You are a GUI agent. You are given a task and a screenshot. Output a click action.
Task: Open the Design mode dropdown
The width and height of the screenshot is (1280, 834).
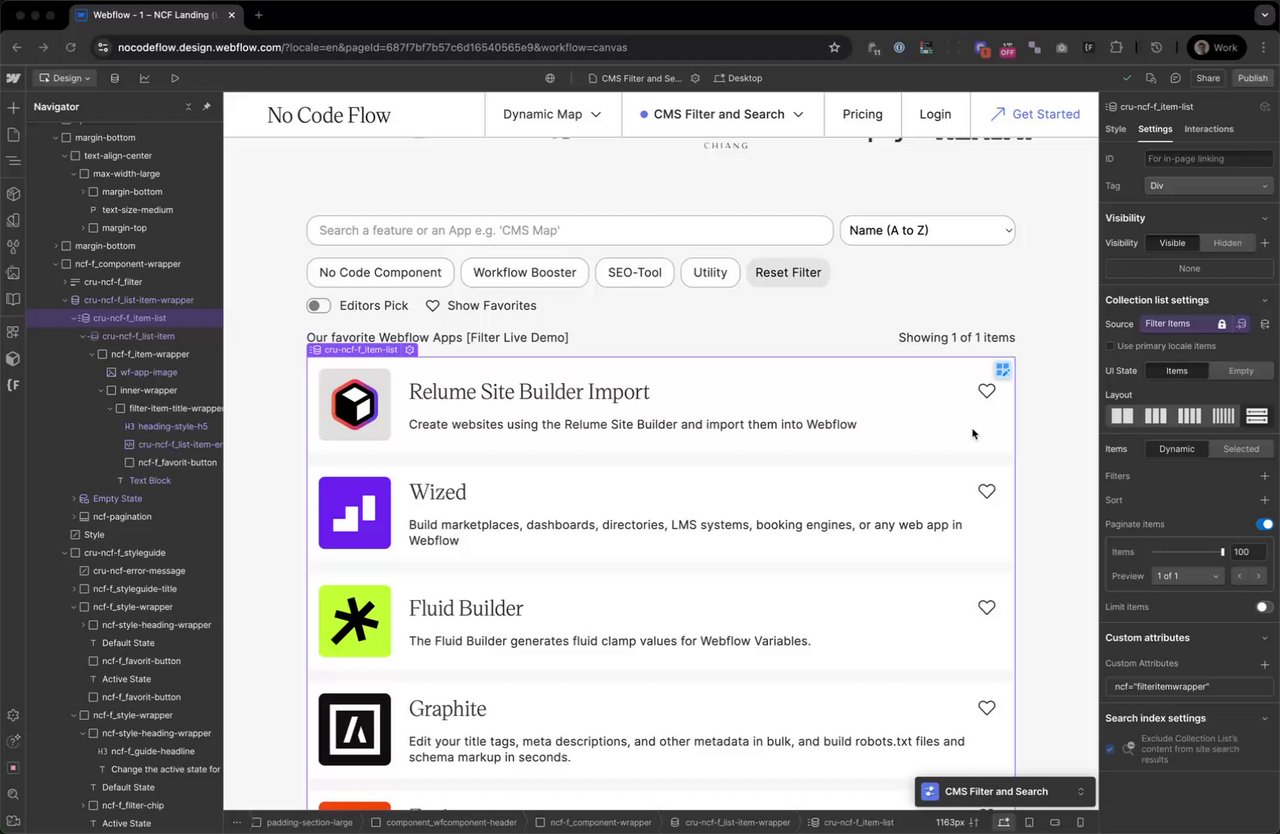point(64,78)
